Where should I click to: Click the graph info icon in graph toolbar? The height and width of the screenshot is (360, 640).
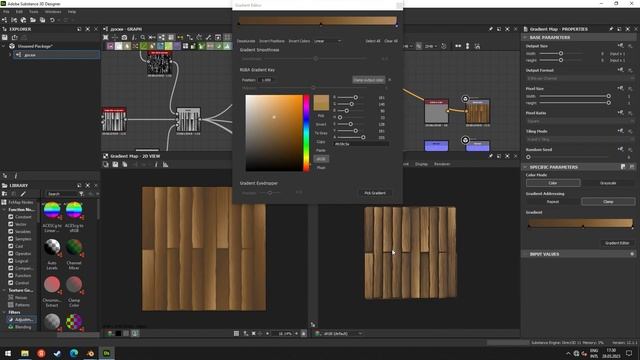(x=133, y=37)
